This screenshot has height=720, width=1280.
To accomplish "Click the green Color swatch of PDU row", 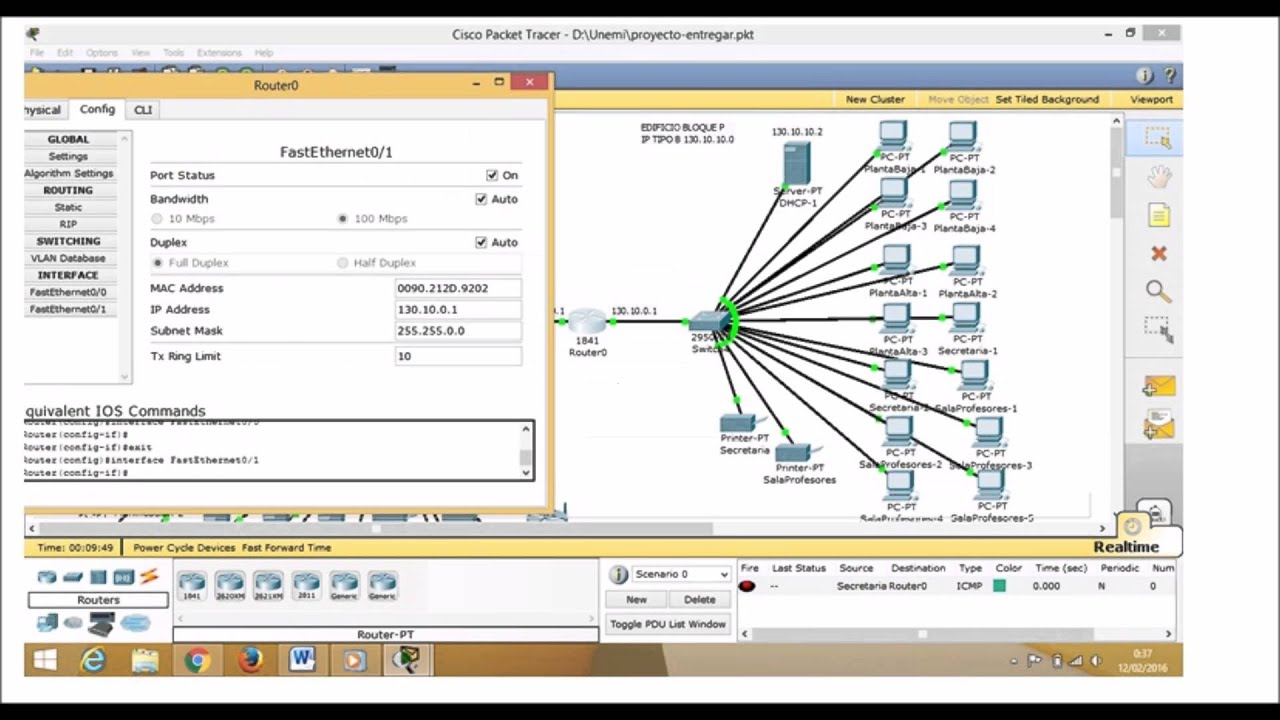I will (x=999, y=586).
